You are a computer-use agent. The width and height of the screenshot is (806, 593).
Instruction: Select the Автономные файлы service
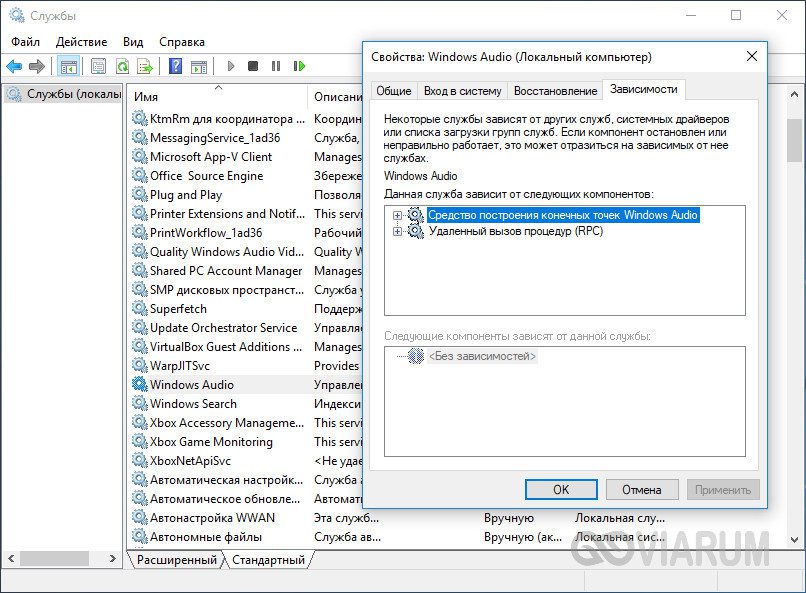click(x=206, y=536)
